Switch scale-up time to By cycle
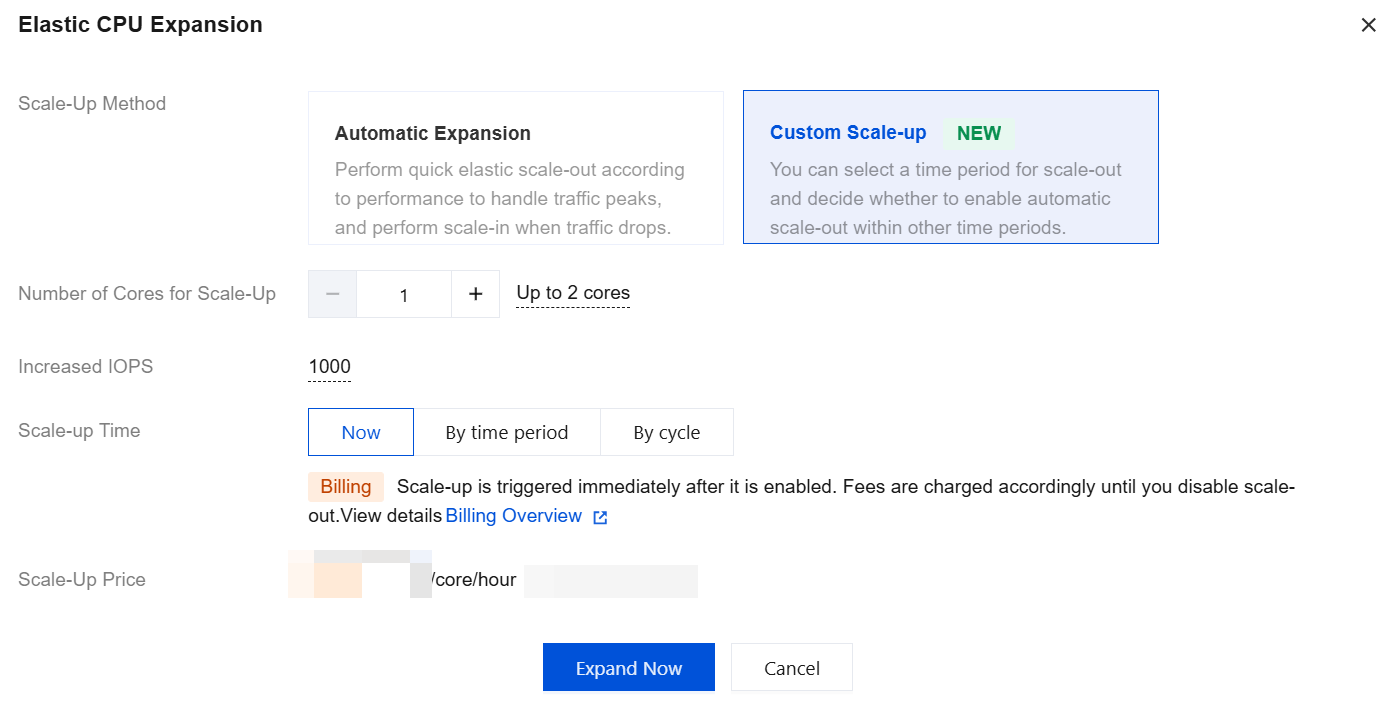Viewport: 1398px width, 701px height. (667, 432)
